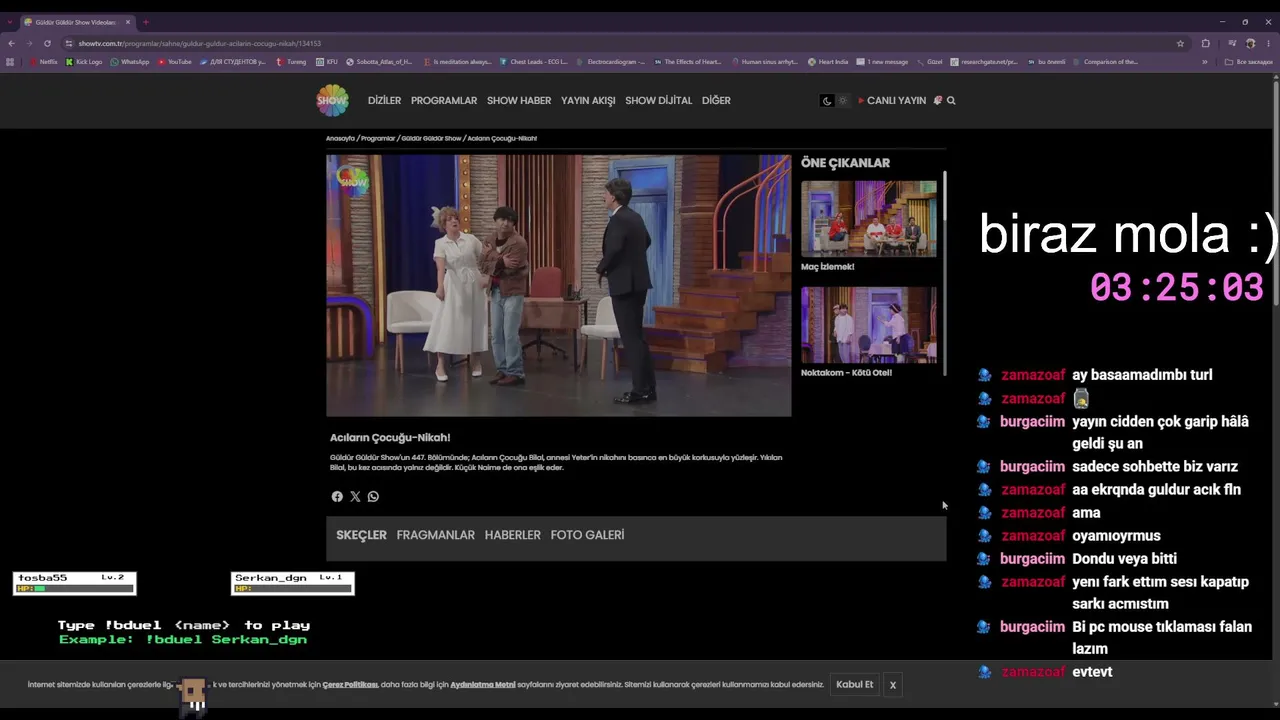Open the DİZİLER menu
The image size is (1280, 720).
pyautogui.click(x=384, y=101)
